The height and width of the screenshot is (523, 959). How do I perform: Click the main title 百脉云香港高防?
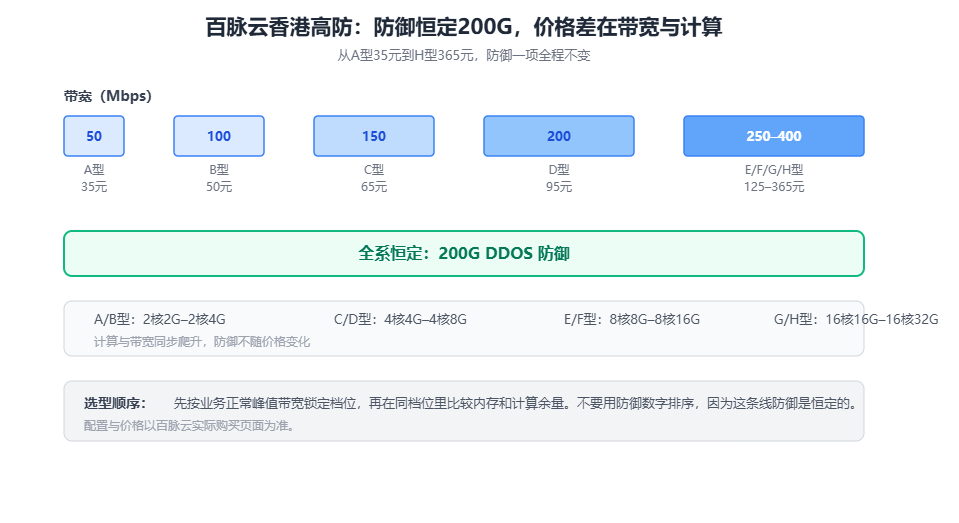click(464, 27)
